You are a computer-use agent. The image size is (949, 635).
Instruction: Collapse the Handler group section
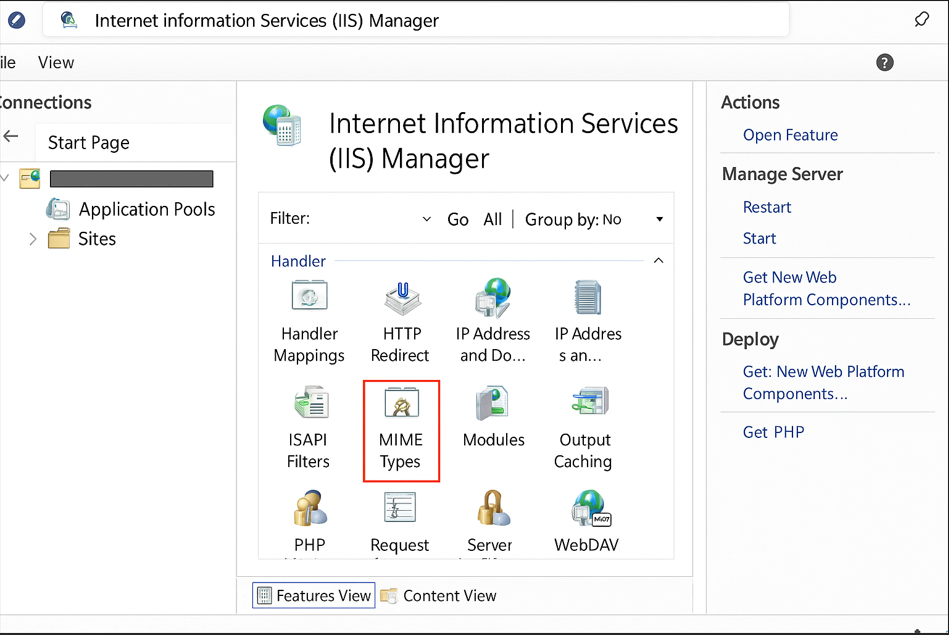pyautogui.click(x=658, y=260)
